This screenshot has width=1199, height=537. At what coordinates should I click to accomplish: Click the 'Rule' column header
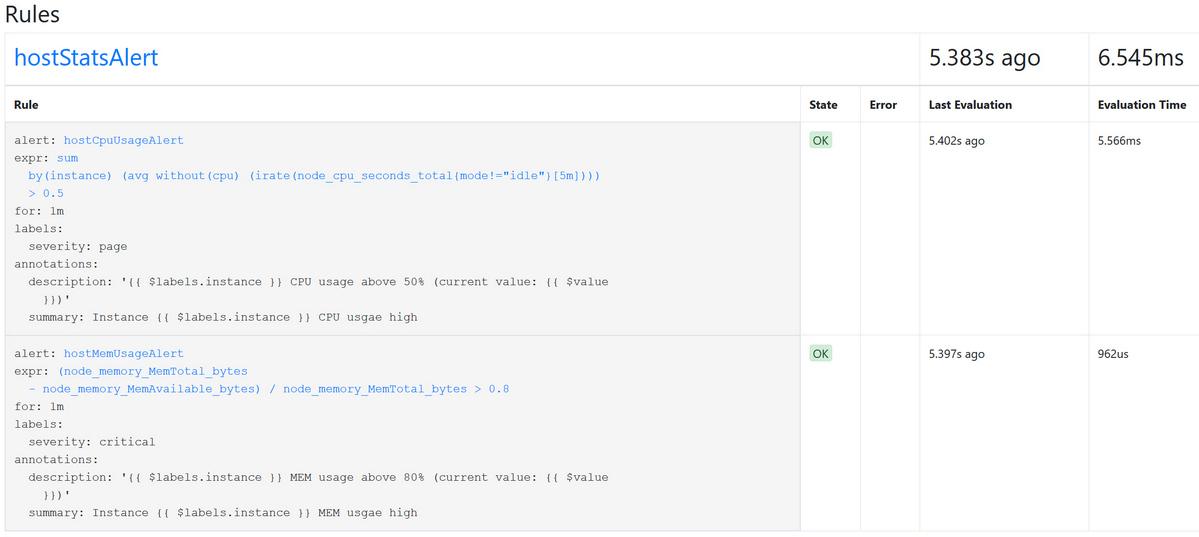coord(26,105)
